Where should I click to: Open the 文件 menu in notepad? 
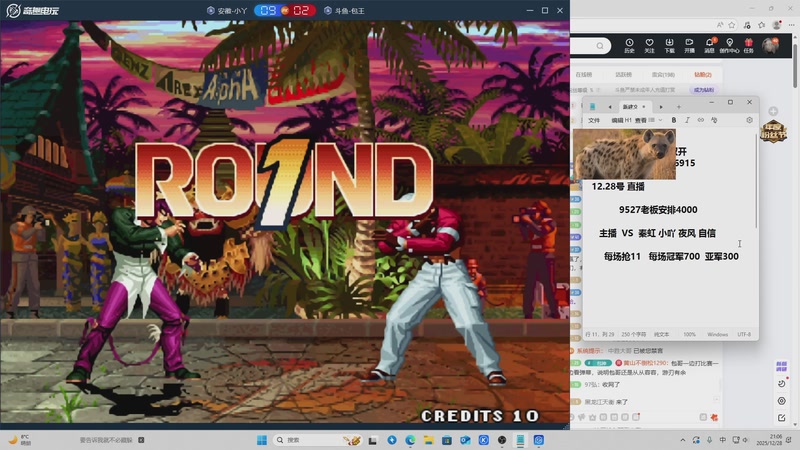594,120
